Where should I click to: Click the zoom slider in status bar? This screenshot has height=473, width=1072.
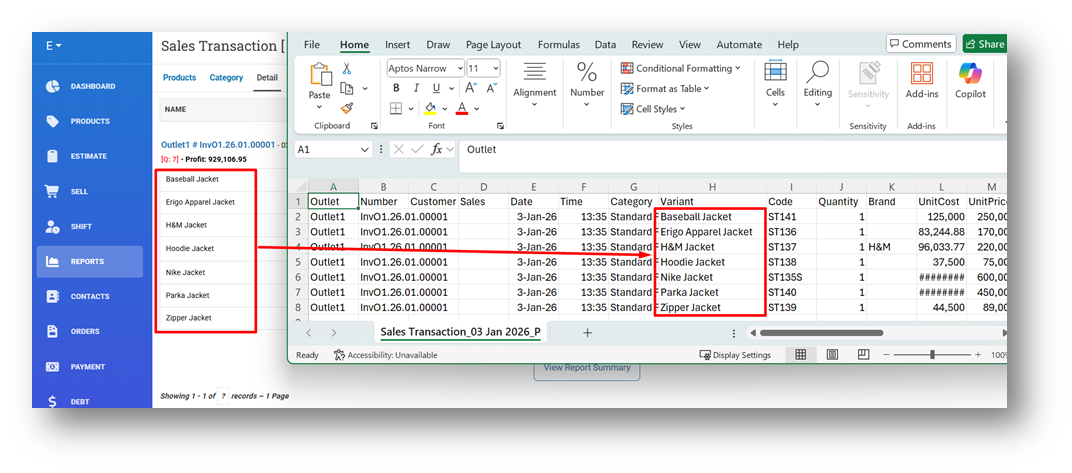tap(932, 355)
